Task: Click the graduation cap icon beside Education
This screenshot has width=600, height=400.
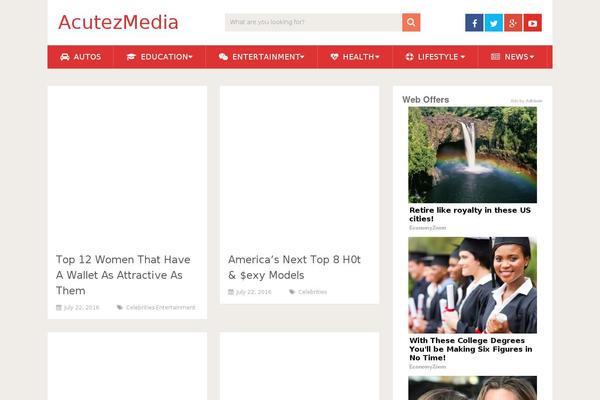Action: [131, 57]
